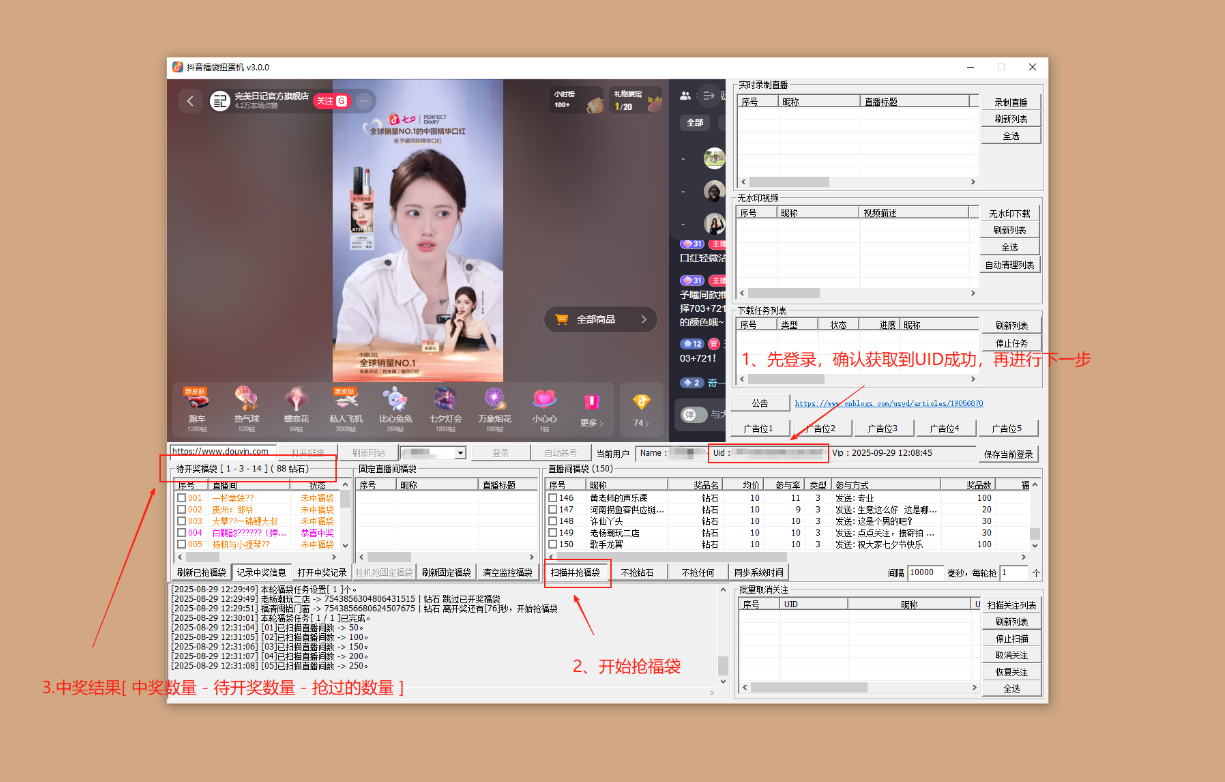1225x782 pixels.
Task: Click 刷新固定福袋 button
Action: (445, 572)
